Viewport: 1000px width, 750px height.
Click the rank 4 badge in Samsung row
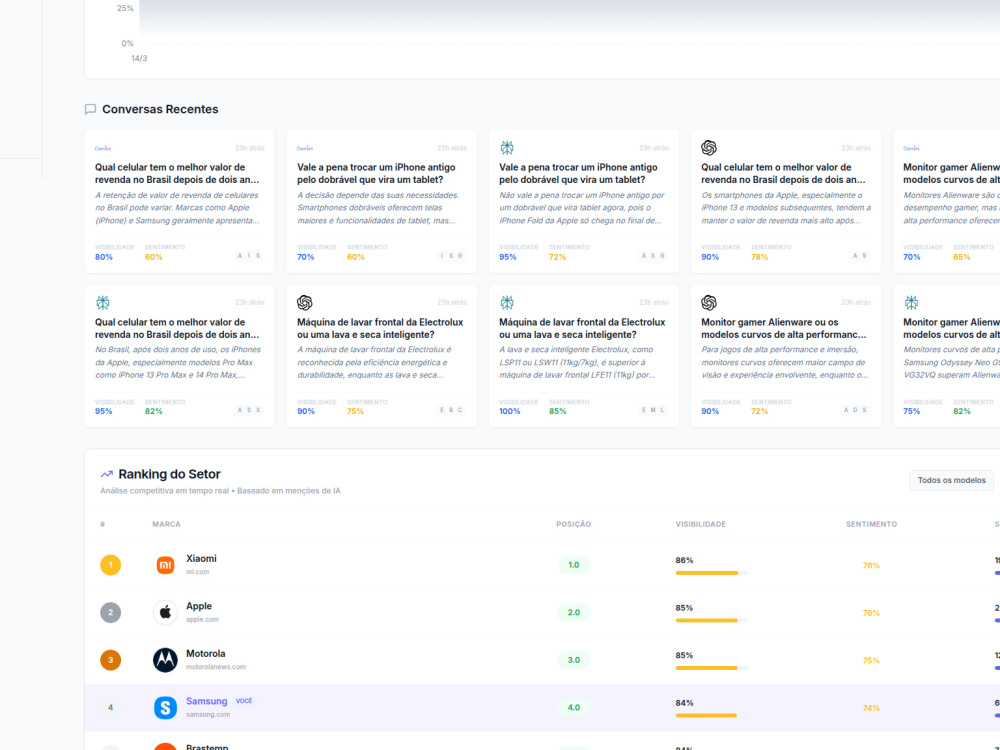(x=110, y=707)
